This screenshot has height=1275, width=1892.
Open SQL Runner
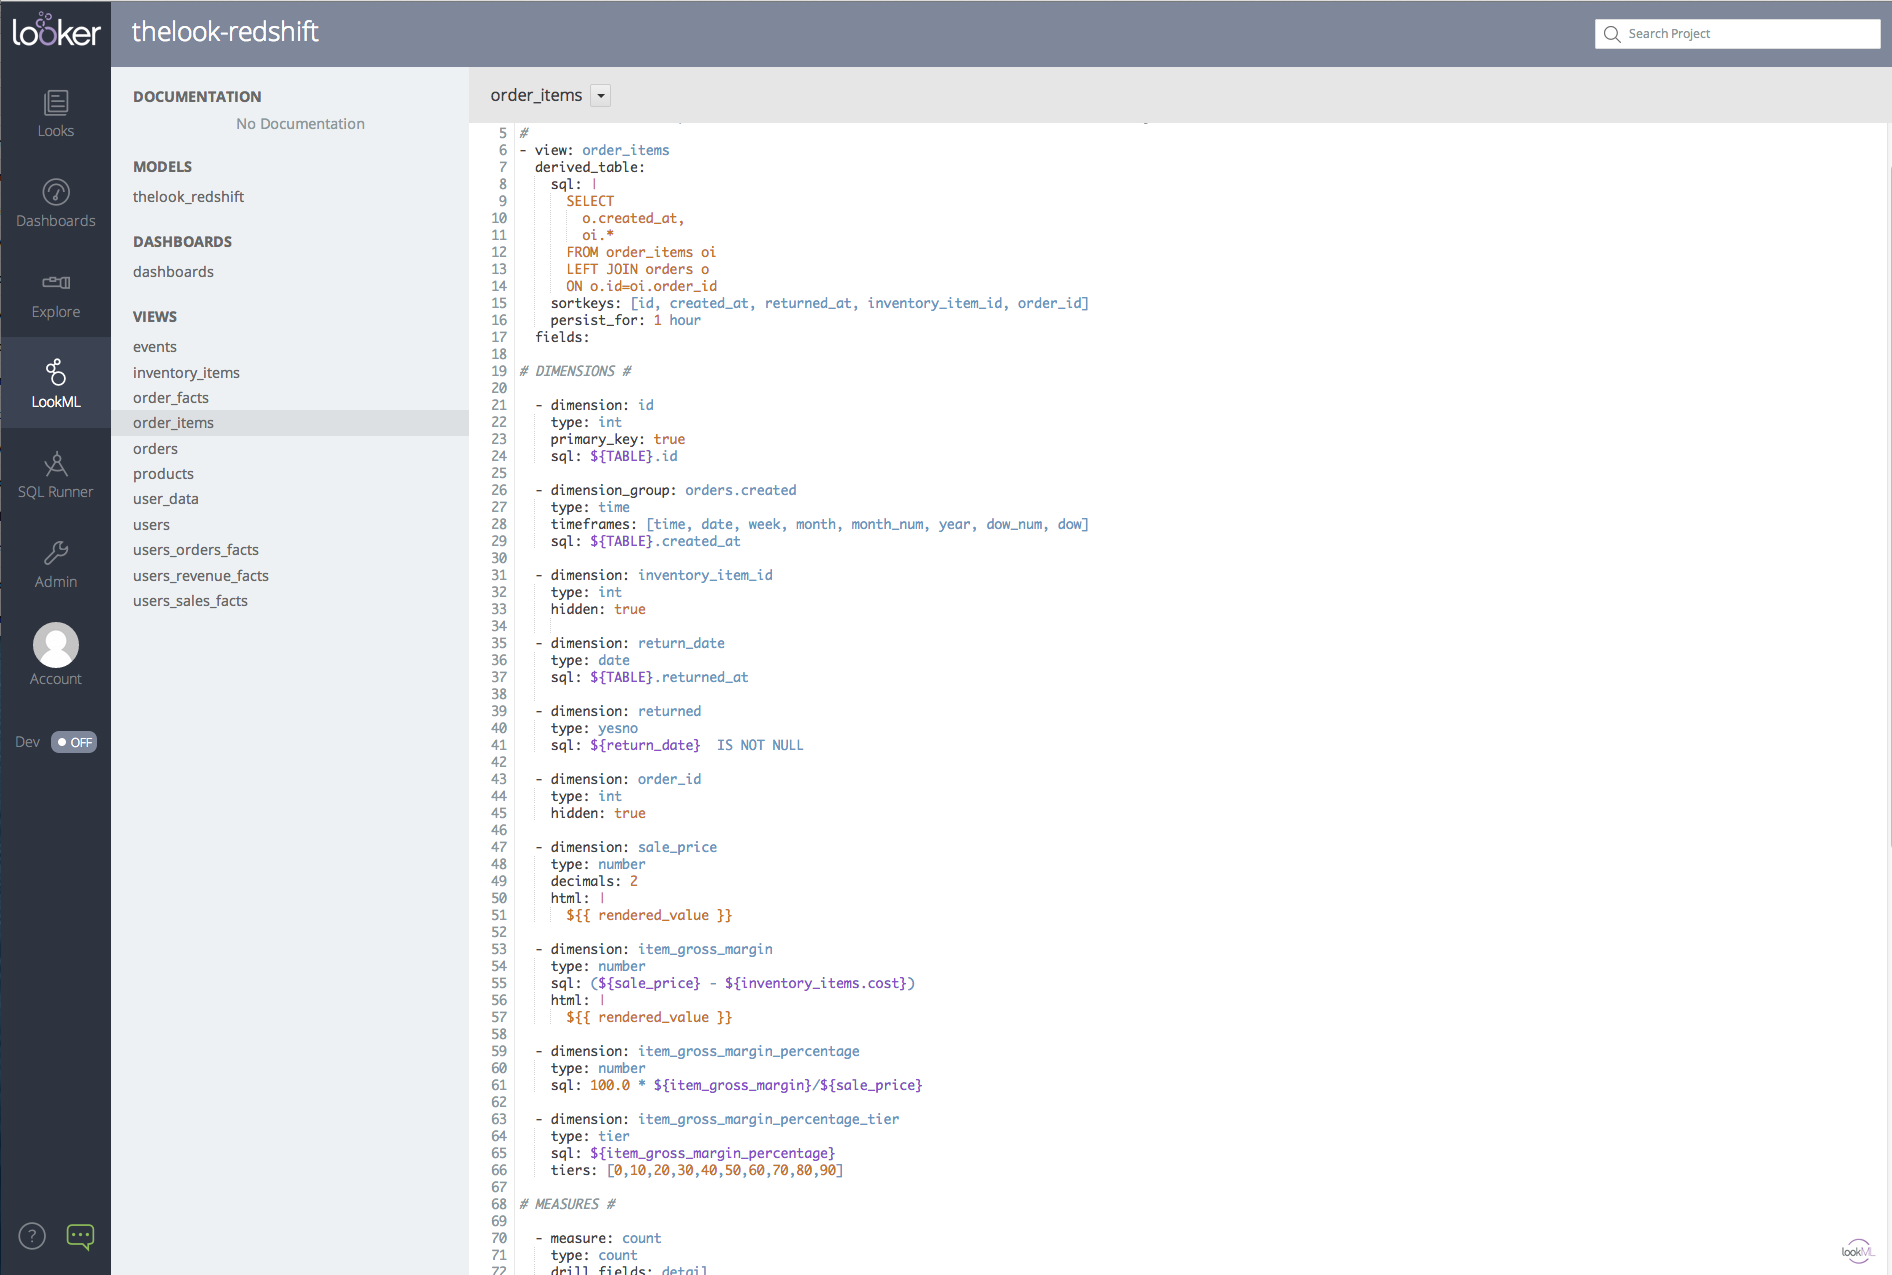point(55,473)
